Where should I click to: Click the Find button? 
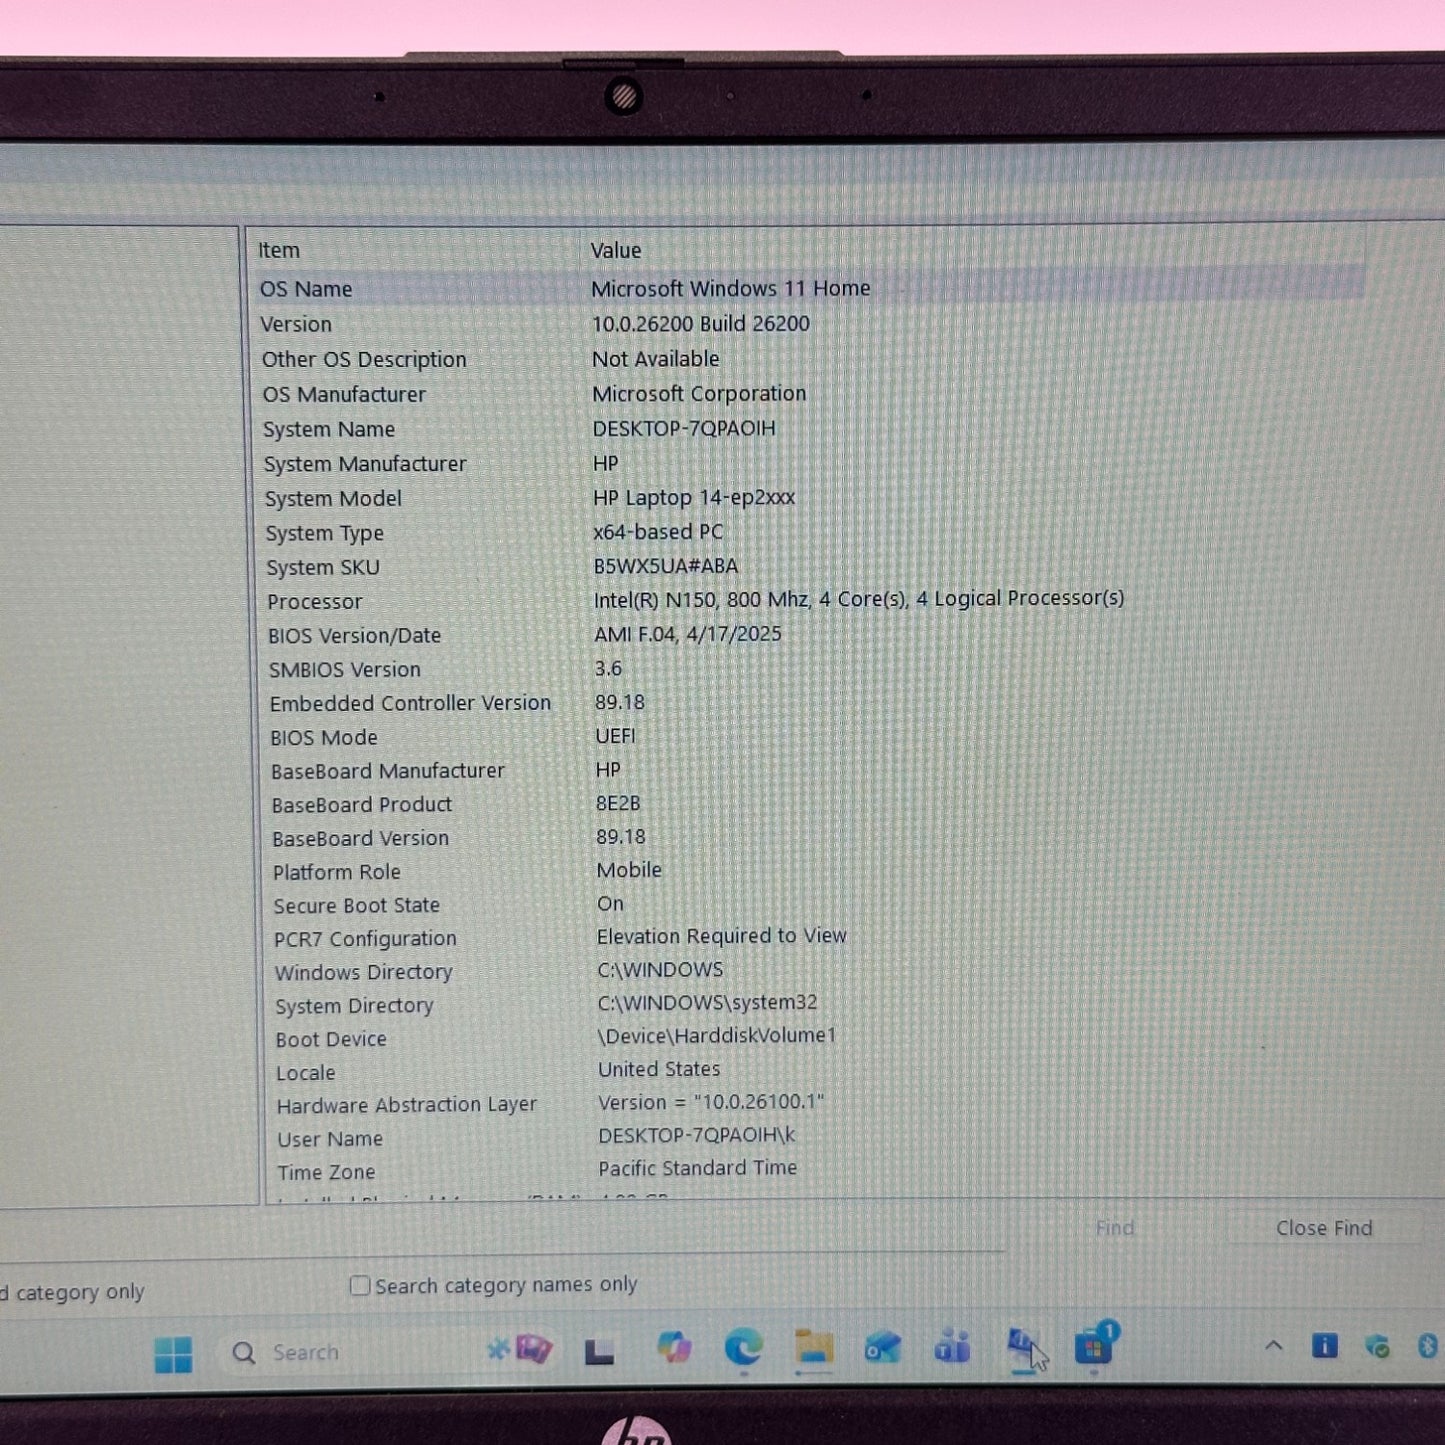(1114, 1228)
